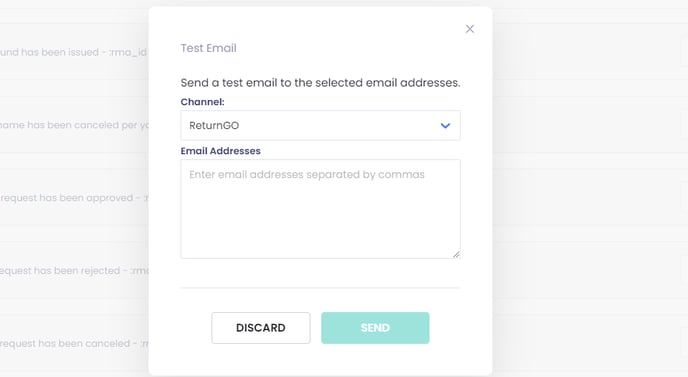The image size is (688, 377).
Task: Click the DISCARD button
Action: click(261, 328)
